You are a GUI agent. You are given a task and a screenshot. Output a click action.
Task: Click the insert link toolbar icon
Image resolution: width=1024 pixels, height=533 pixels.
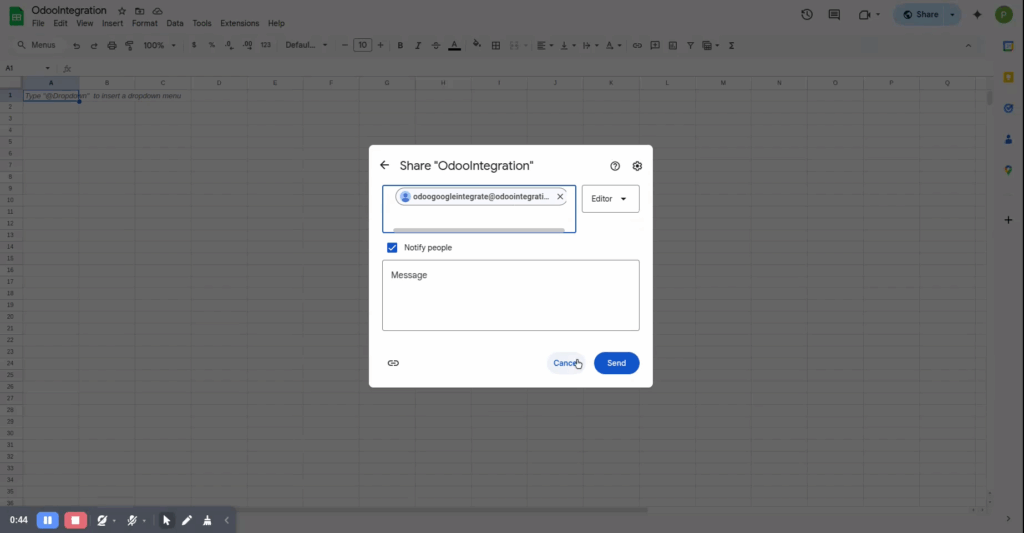(x=637, y=46)
